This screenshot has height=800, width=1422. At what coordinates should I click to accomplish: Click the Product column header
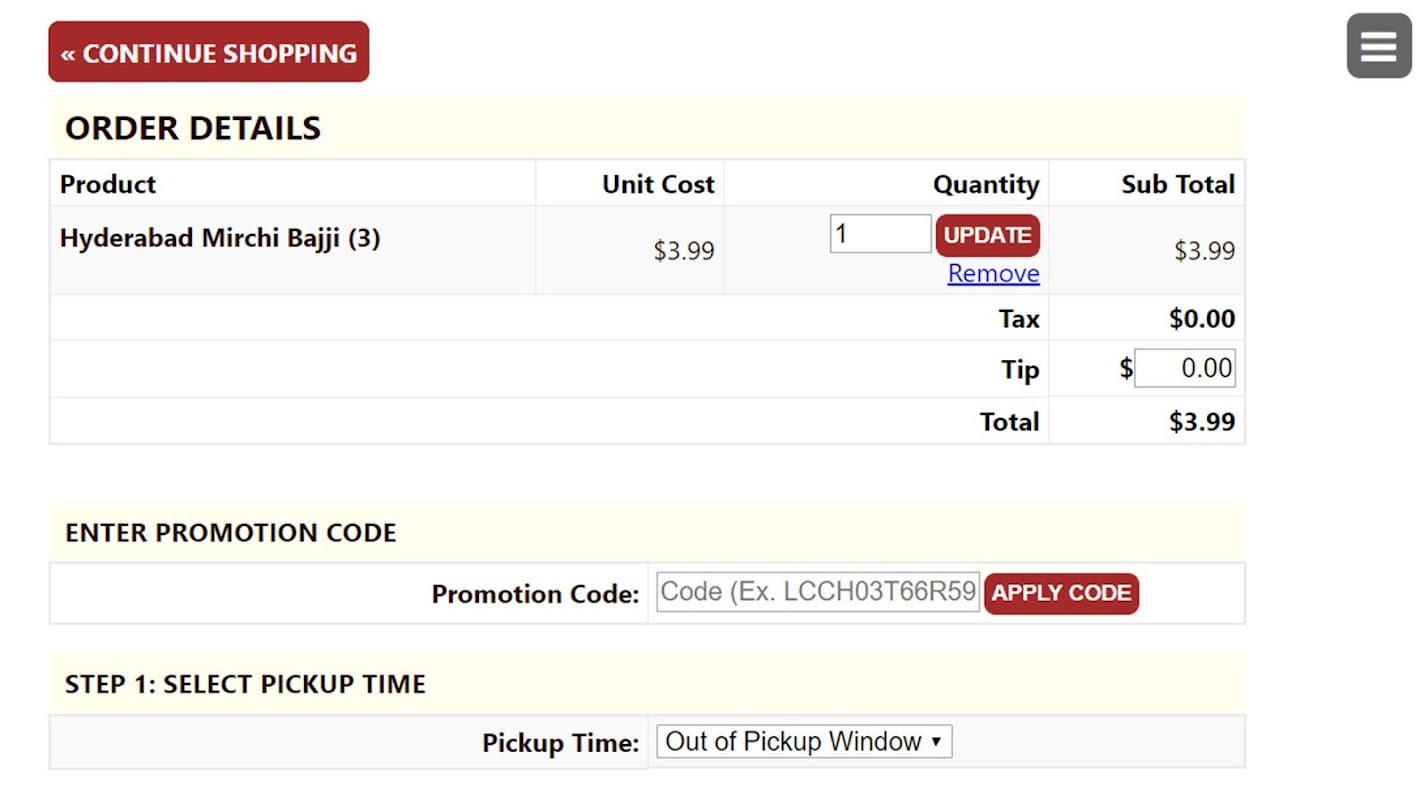[x=108, y=184]
